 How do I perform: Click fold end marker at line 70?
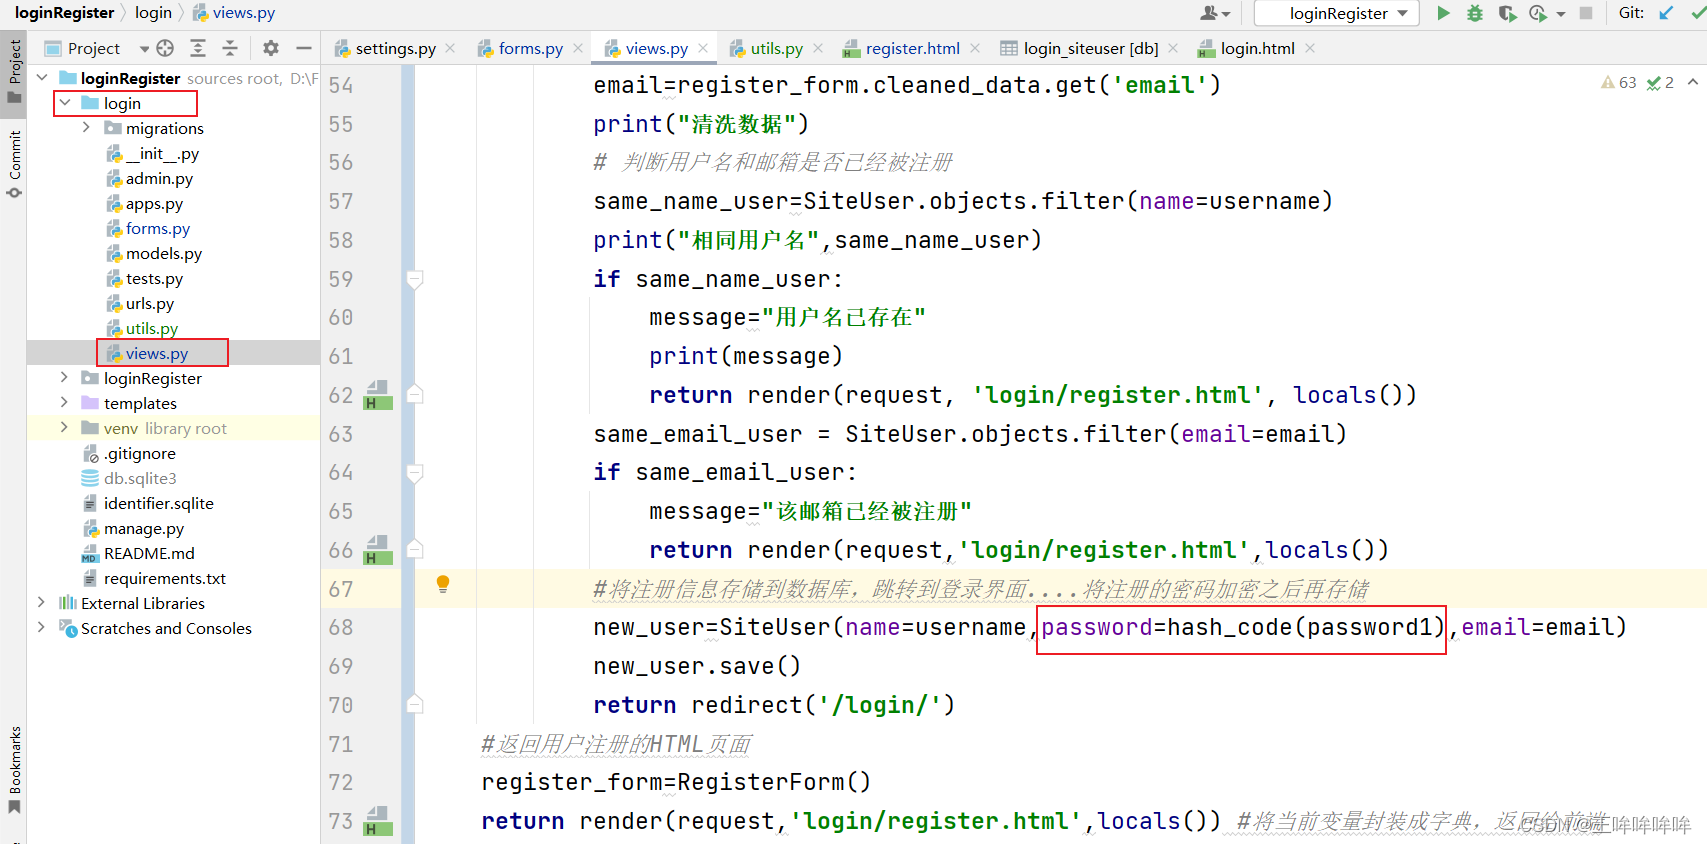[x=414, y=705]
